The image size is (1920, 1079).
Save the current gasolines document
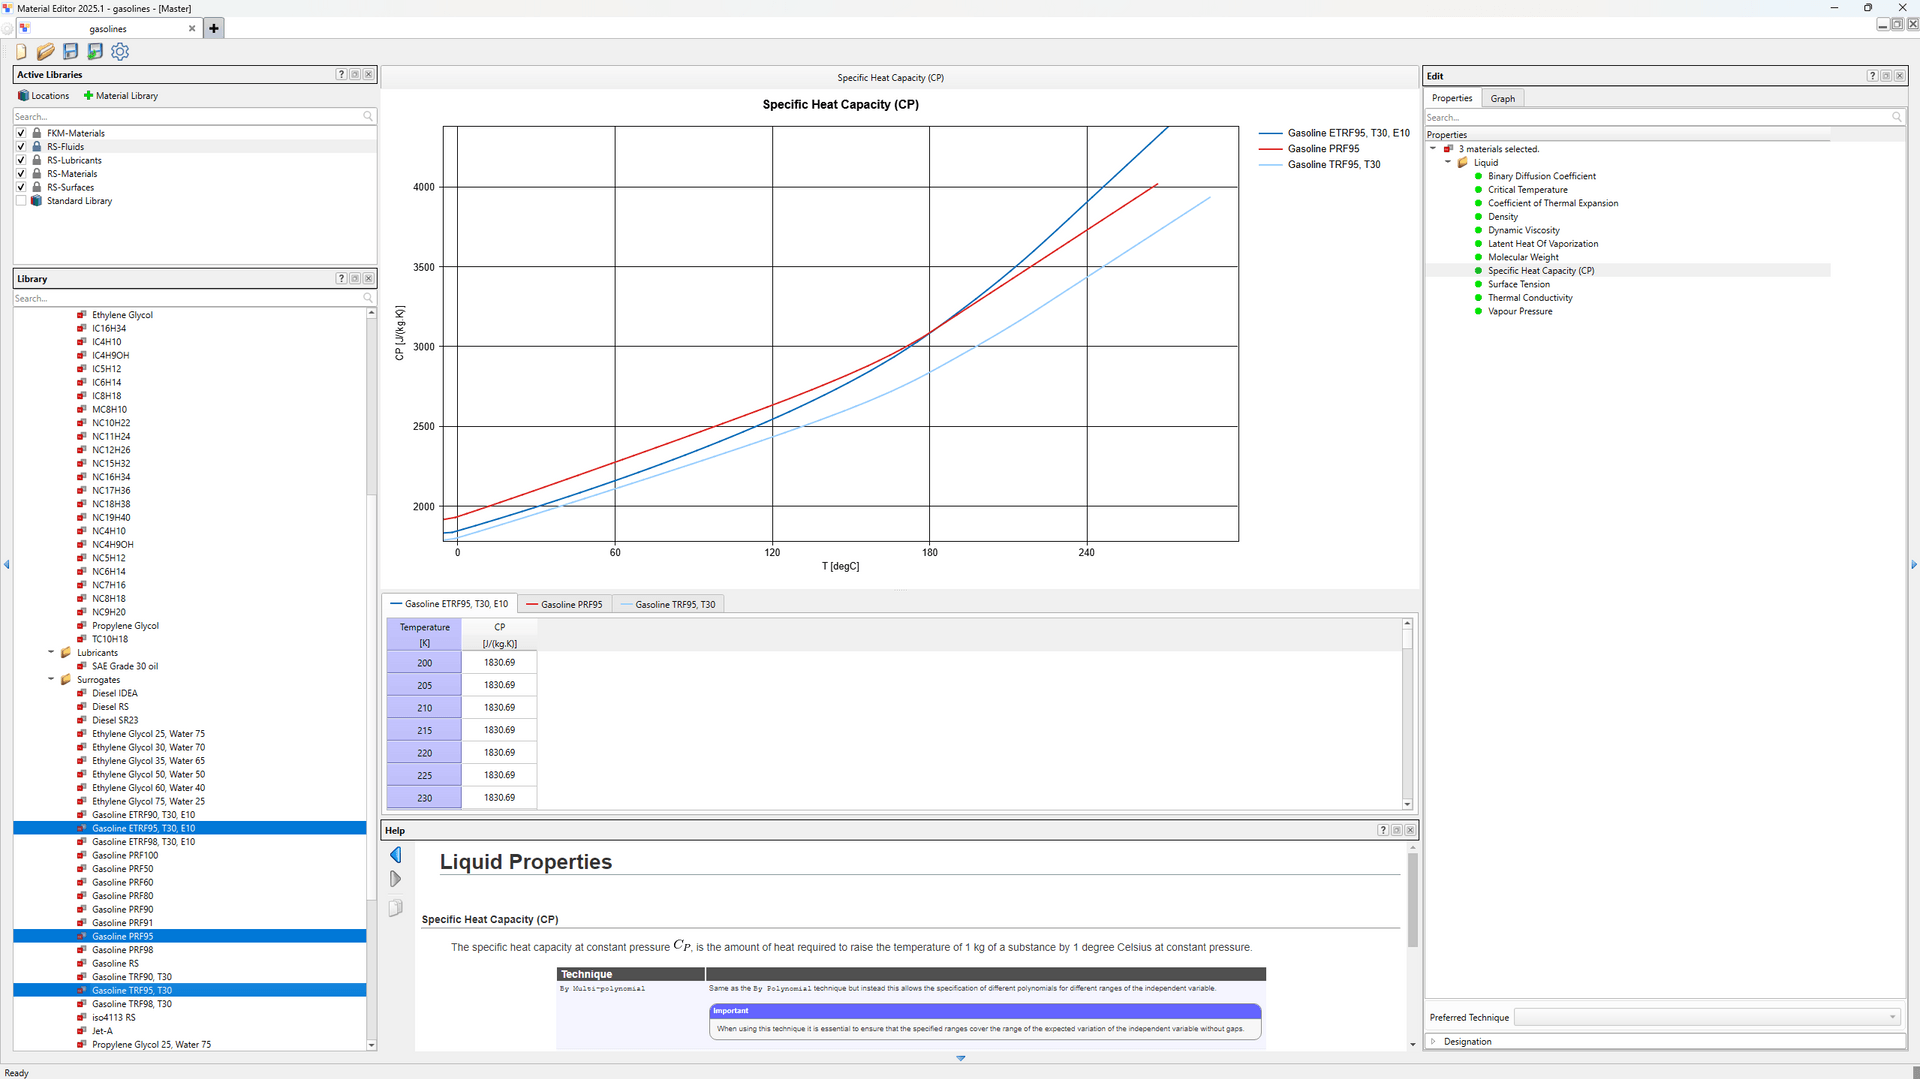click(70, 52)
